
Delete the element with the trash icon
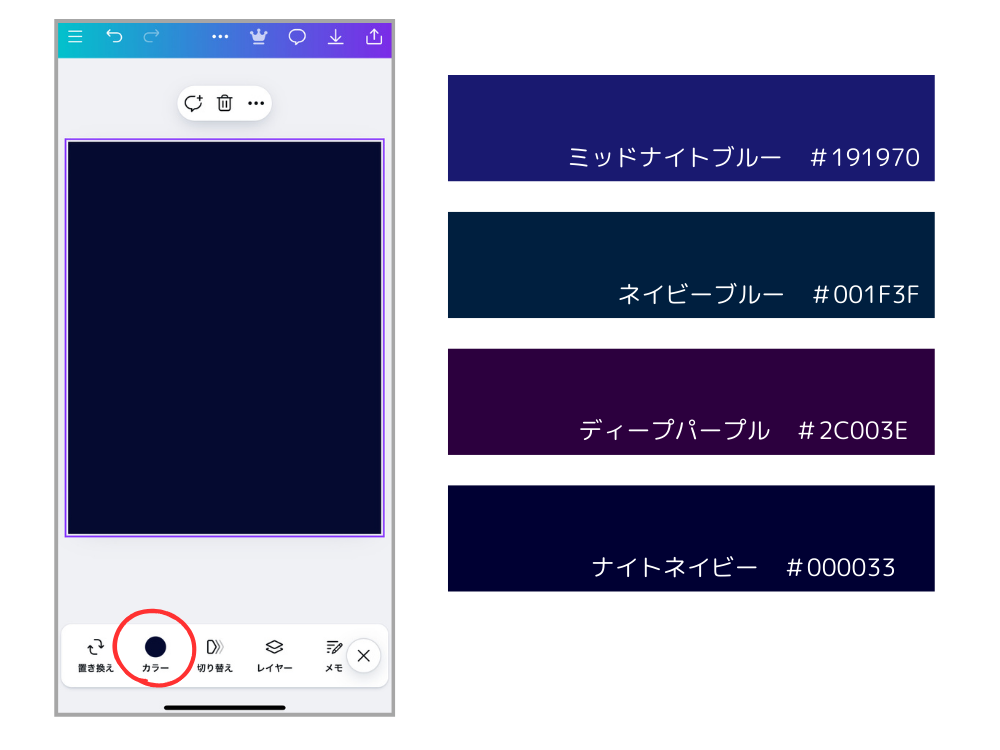(x=224, y=103)
